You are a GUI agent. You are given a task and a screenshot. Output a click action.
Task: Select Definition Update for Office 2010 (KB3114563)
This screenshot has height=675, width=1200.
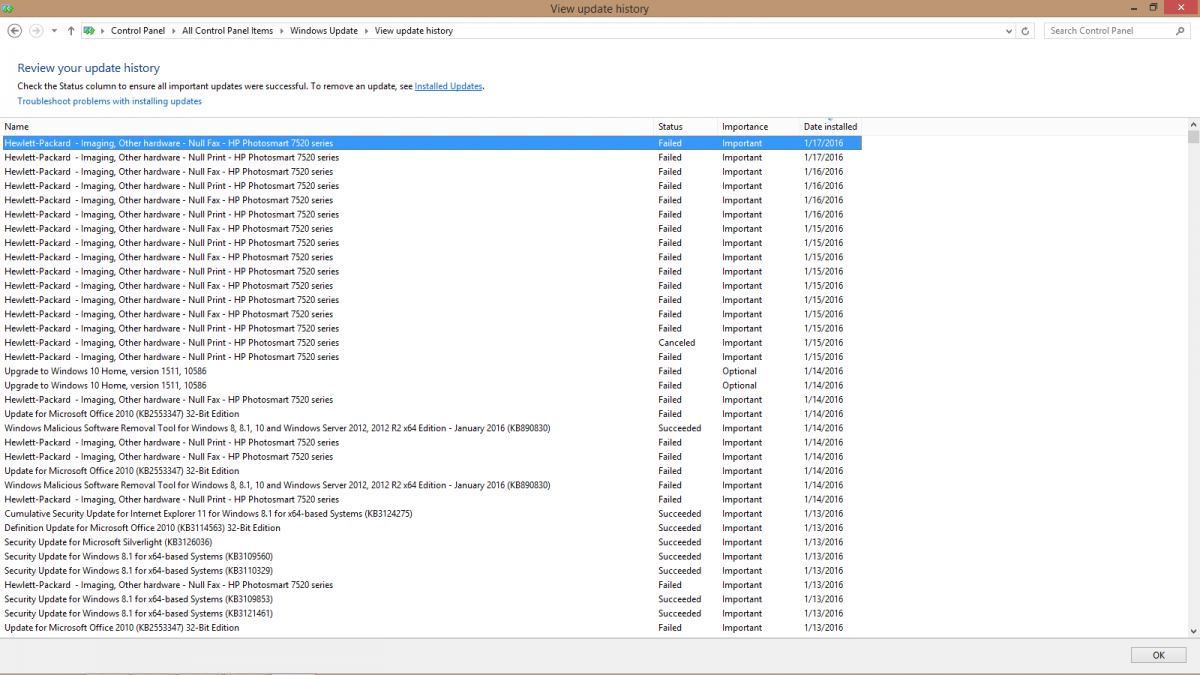point(431,528)
